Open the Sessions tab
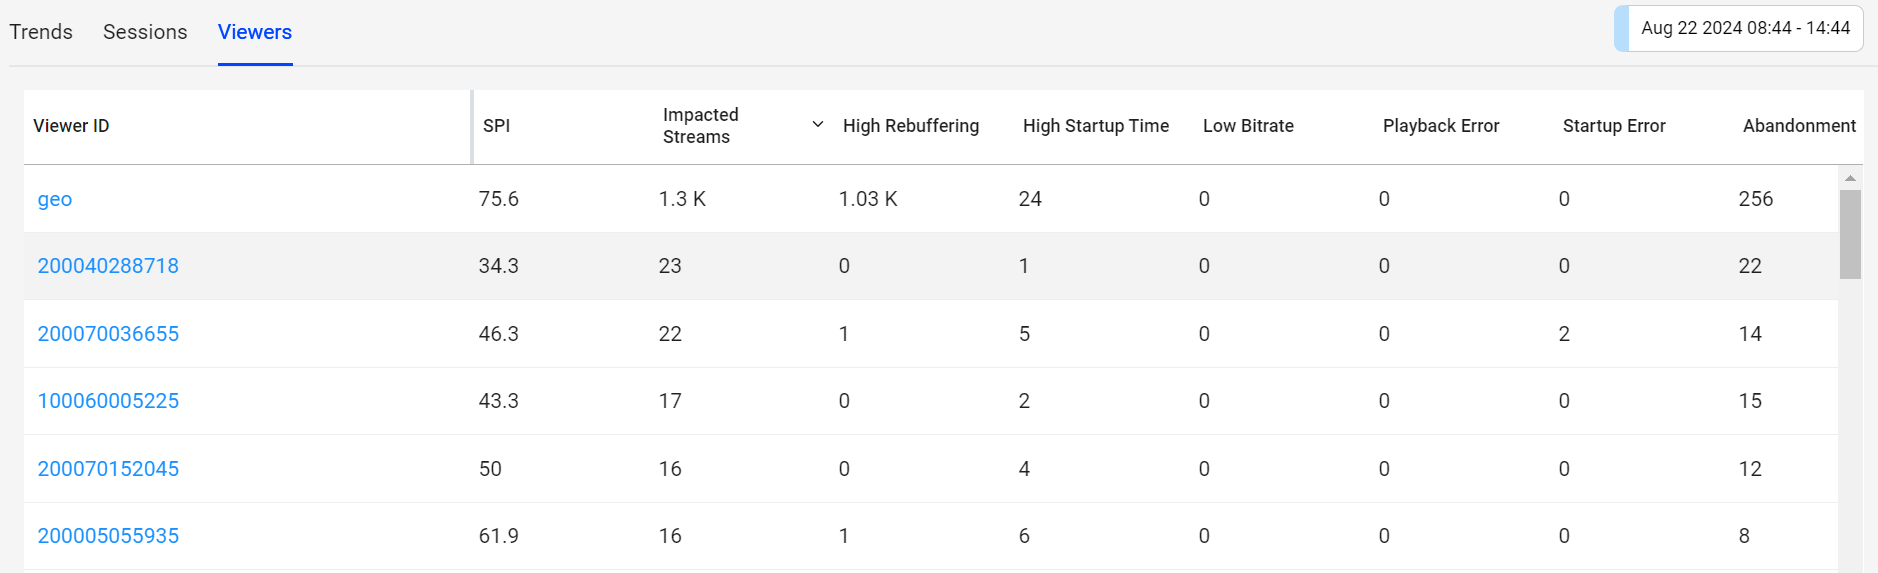1878x573 pixels. point(145,32)
